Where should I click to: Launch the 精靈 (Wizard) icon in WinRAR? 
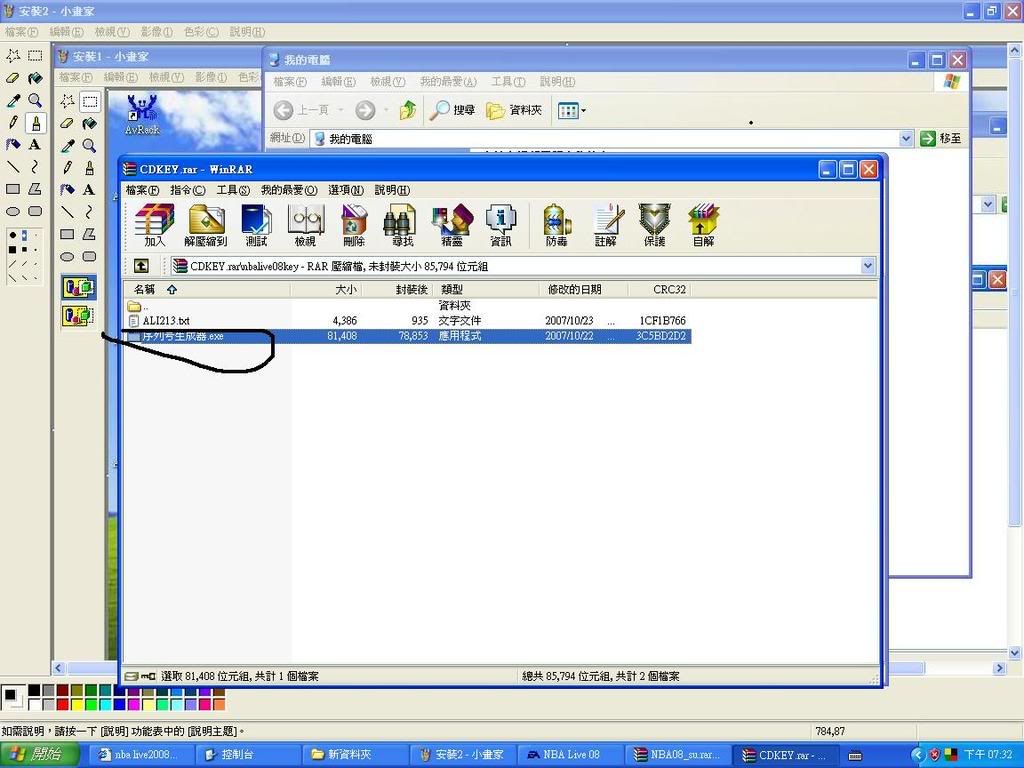tap(452, 225)
